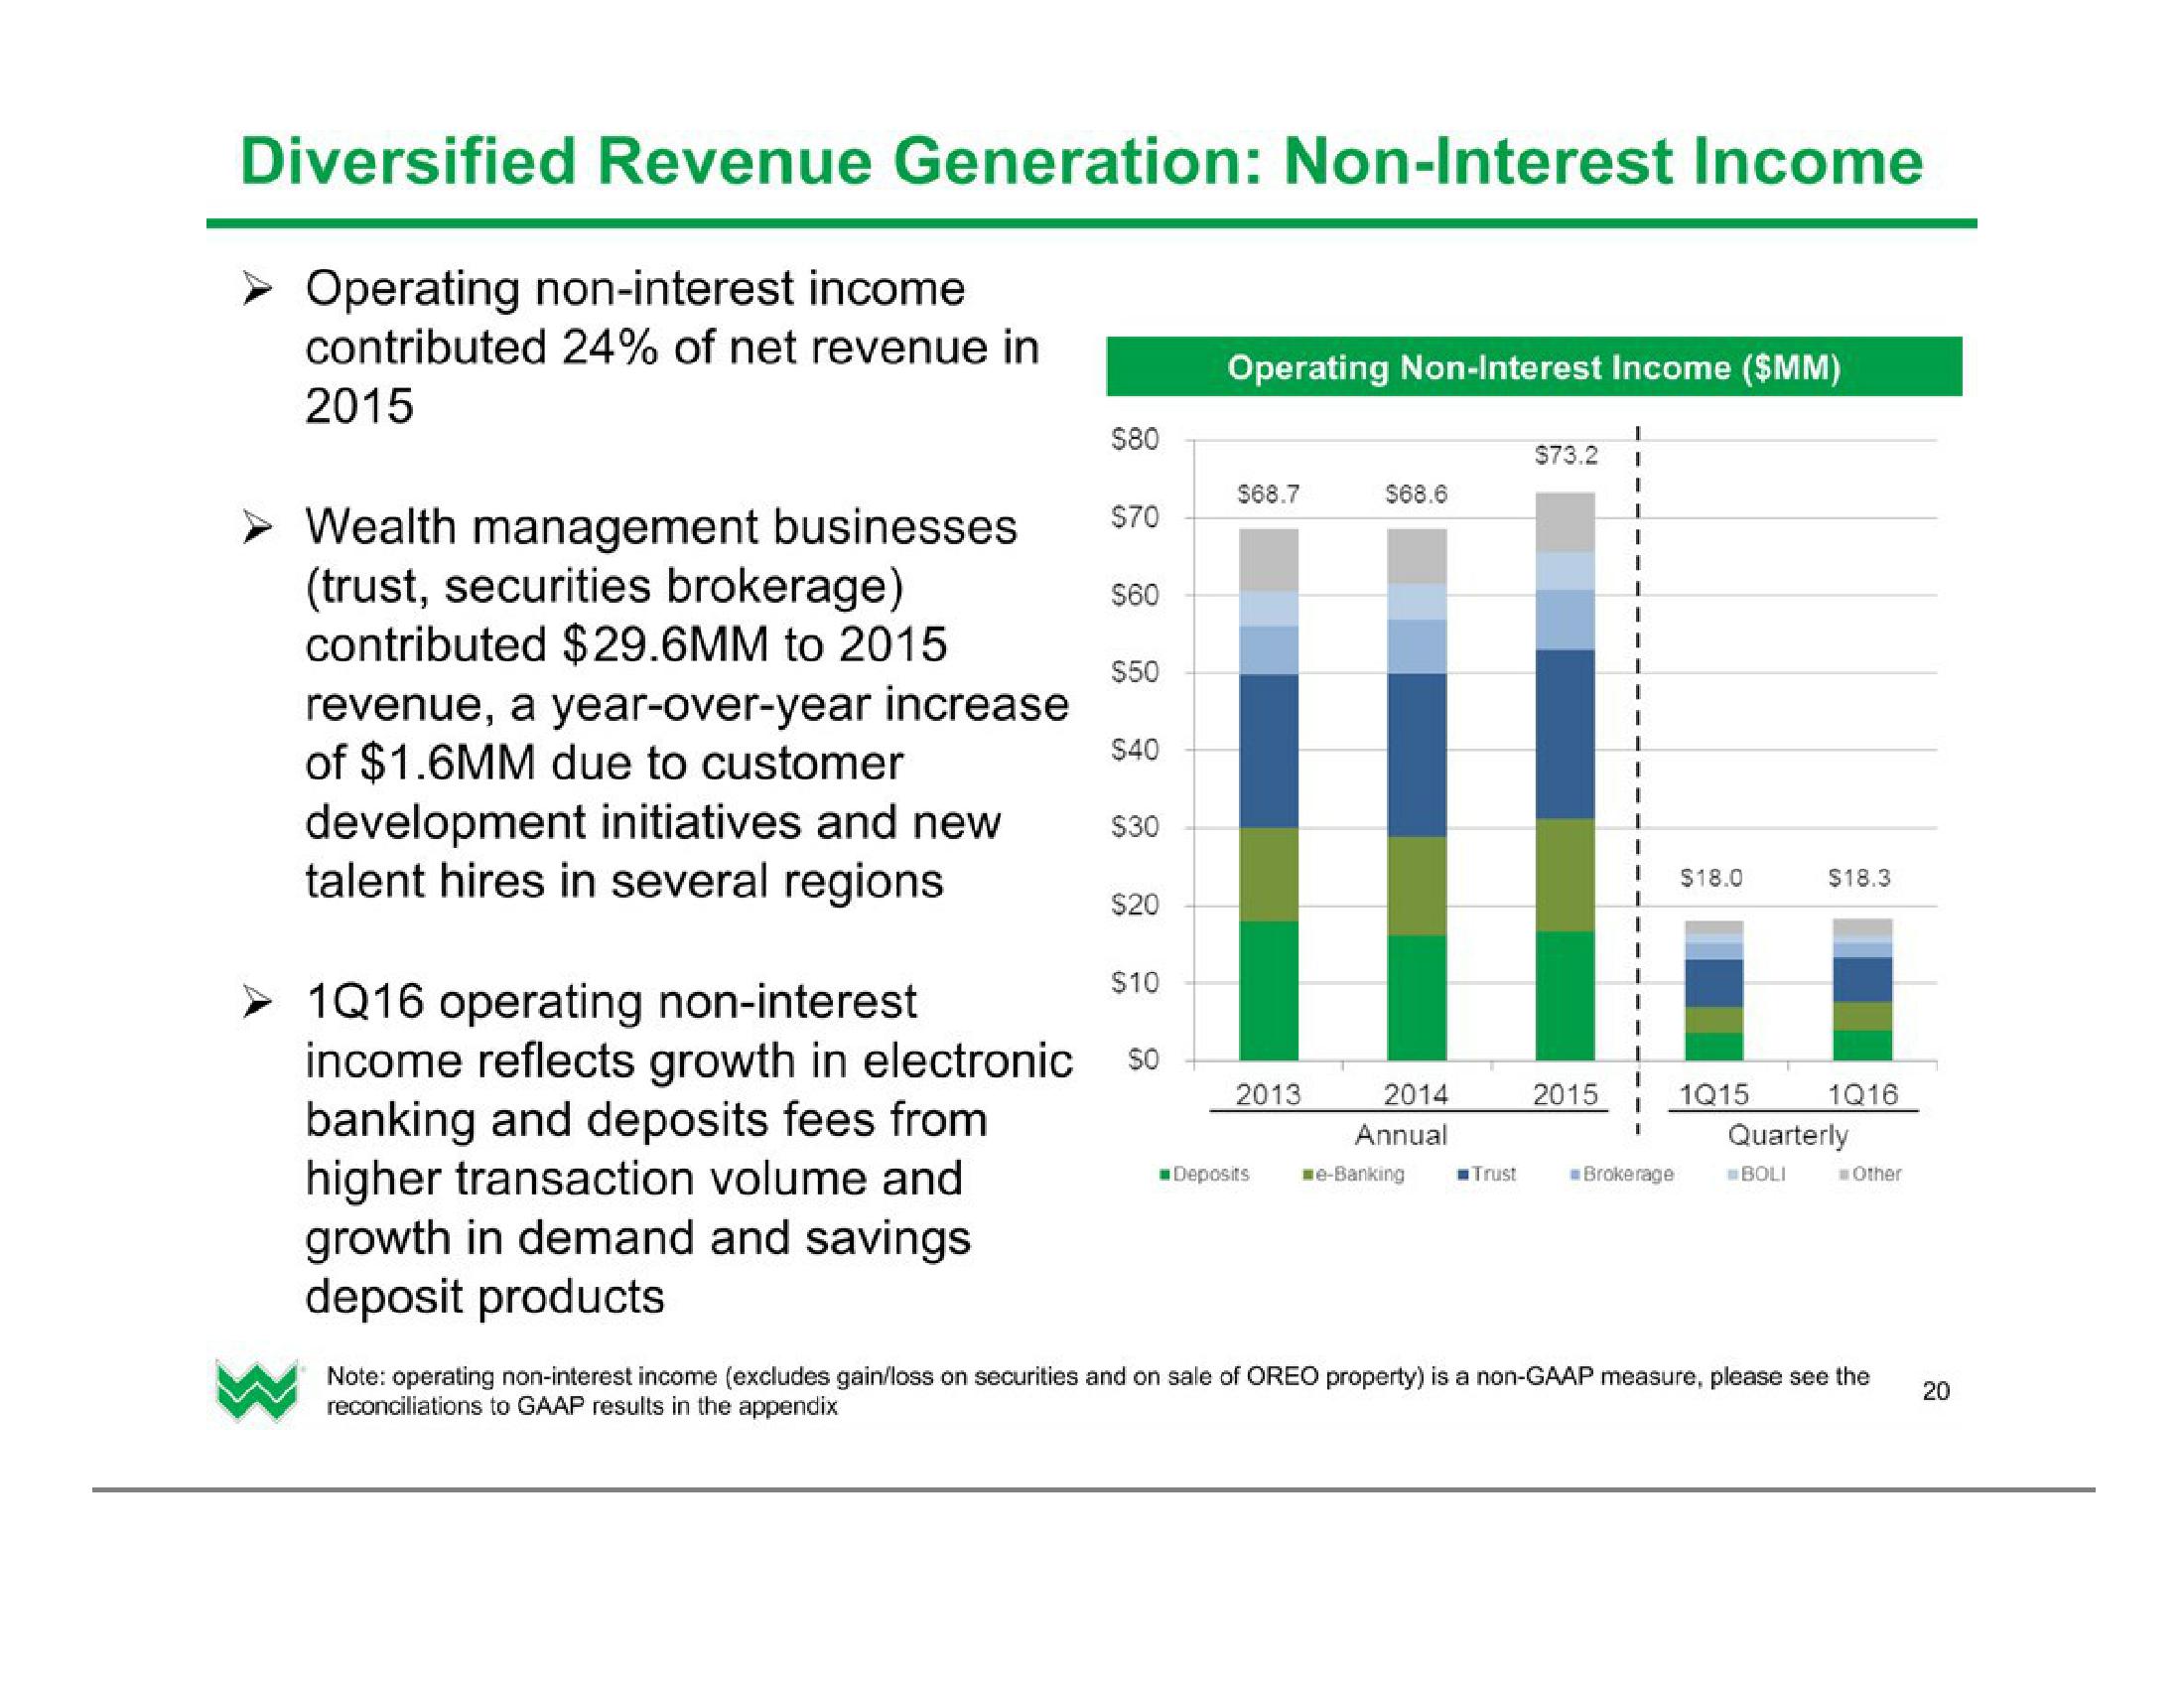
Task: Click the $0 y-axis label
Action: coord(1143,1061)
